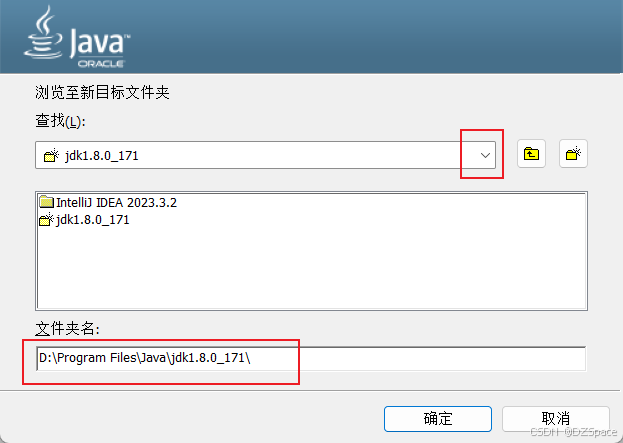Click the up one level folder icon

pyautogui.click(x=531, y=154)
